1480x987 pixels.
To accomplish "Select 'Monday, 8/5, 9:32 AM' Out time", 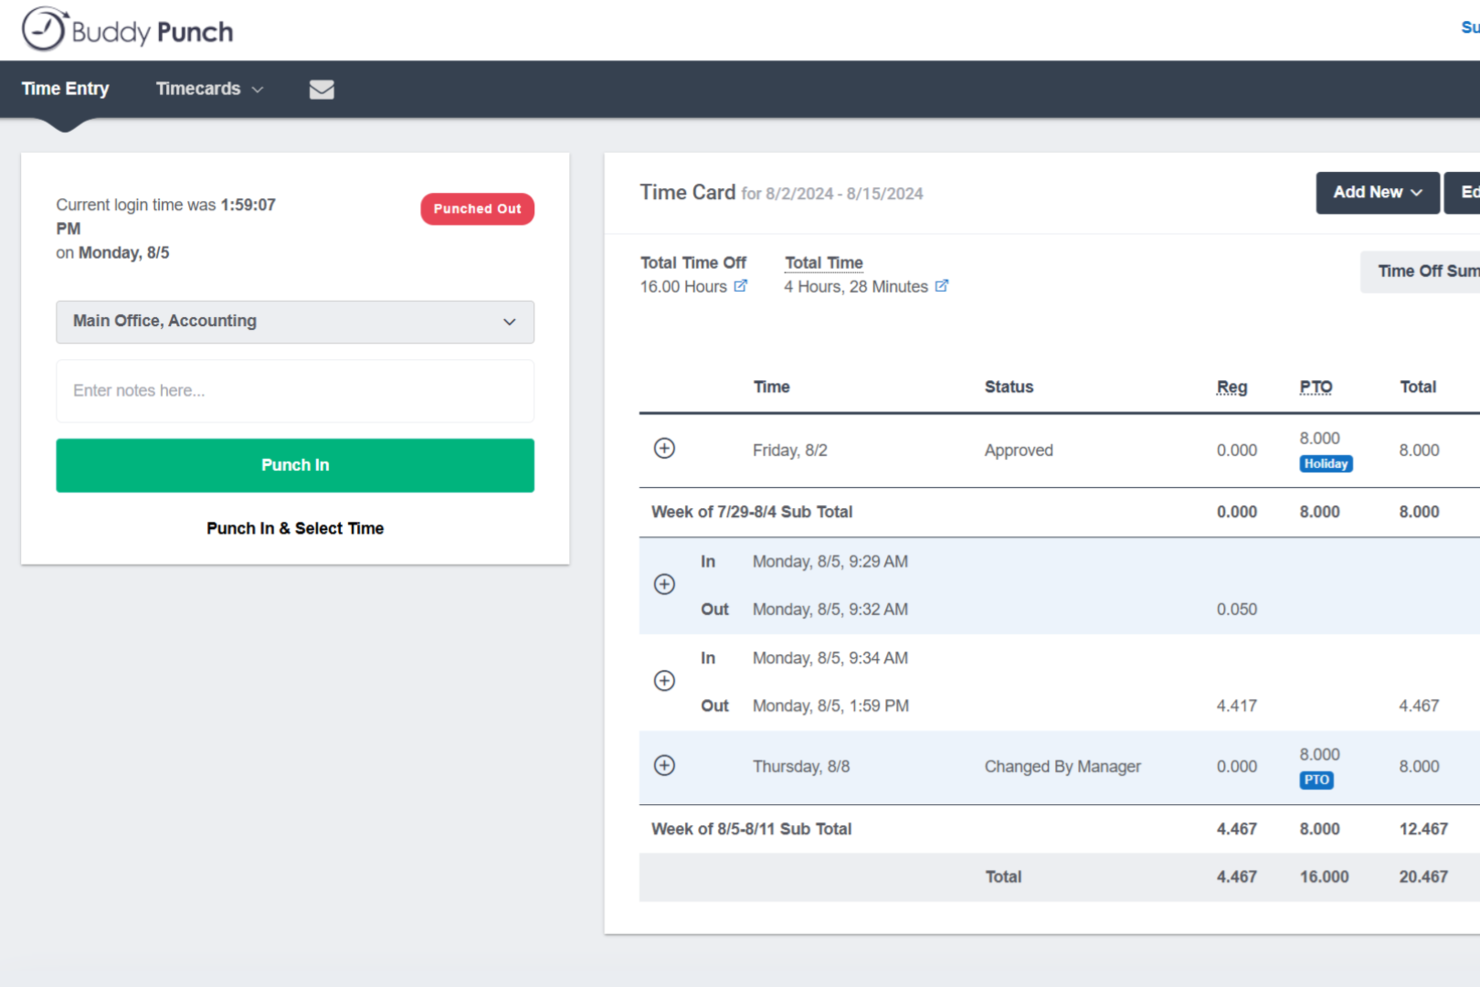I will coord(830,609).
